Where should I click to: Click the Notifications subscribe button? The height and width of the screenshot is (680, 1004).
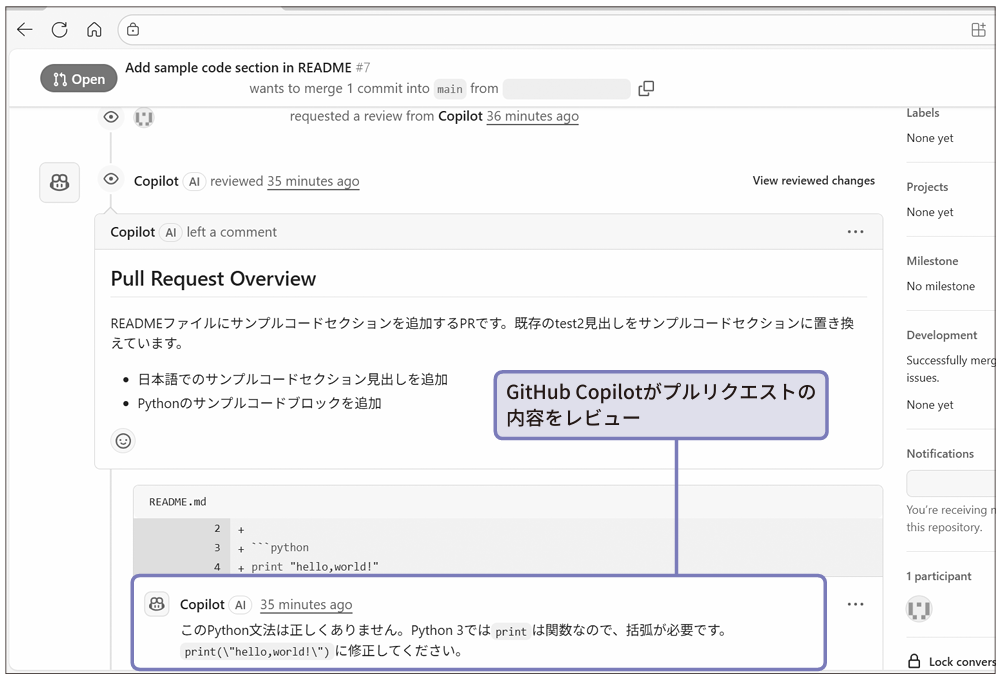[951, 483]
